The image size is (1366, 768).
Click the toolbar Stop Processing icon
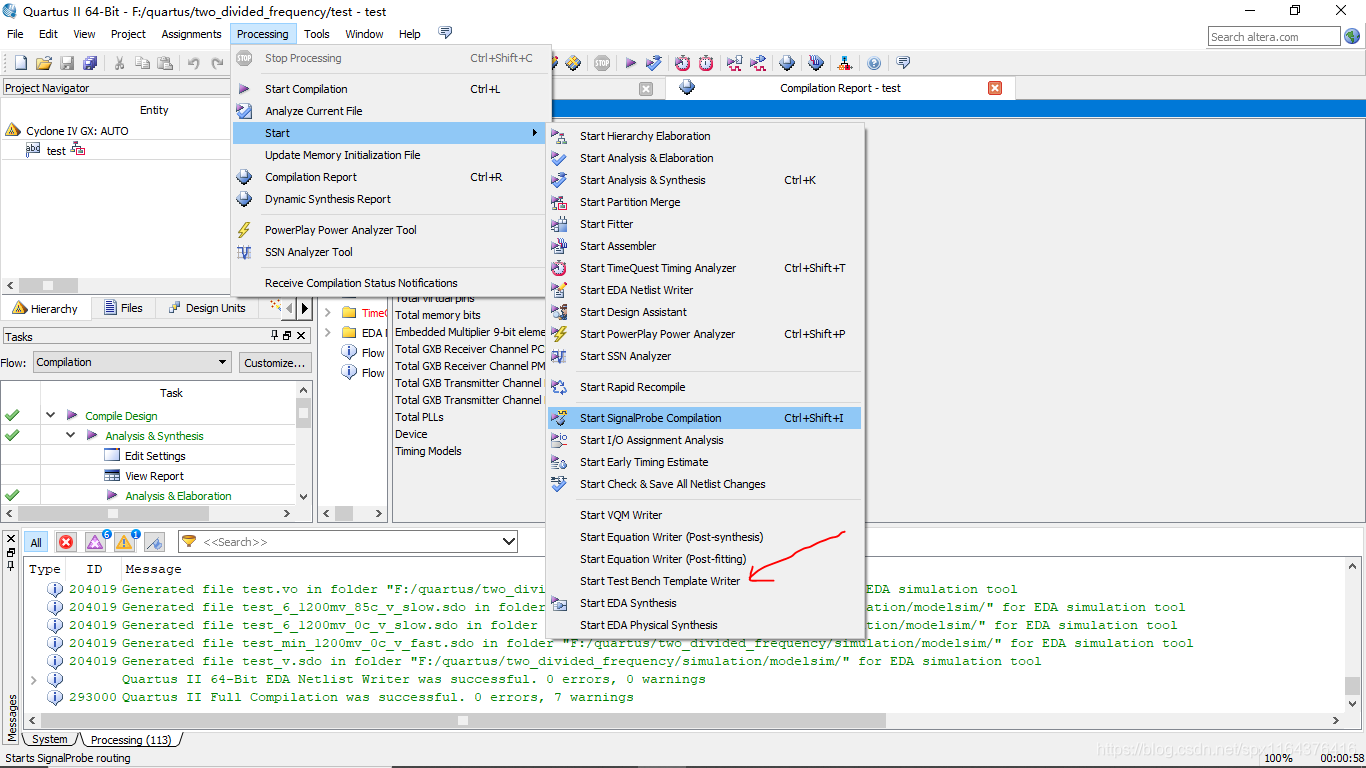tap(602, 63)
